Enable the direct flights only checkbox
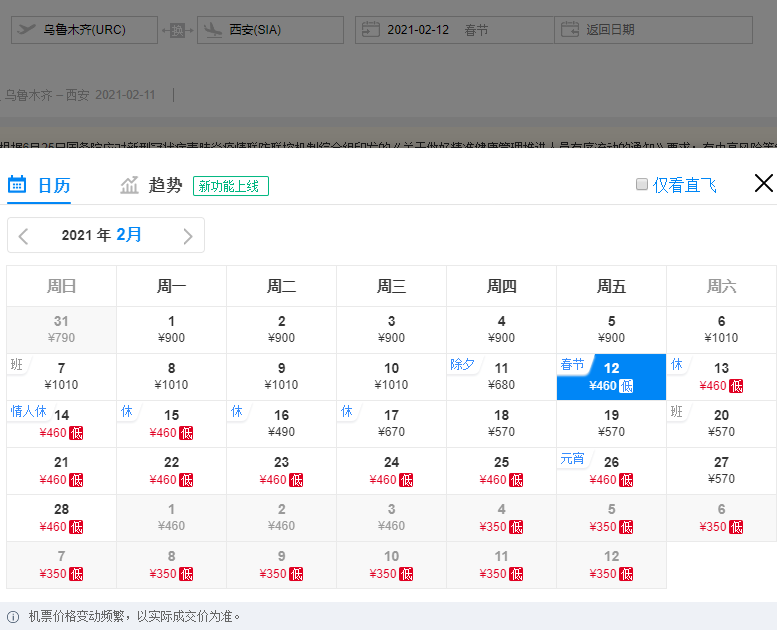This screenshot has width=777, height=630. (642, 184)
